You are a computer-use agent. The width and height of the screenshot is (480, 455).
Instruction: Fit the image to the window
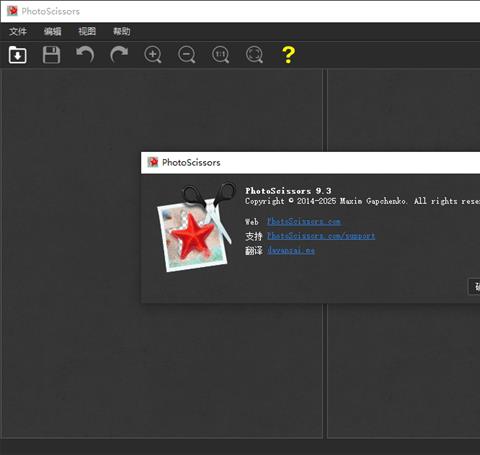(254, 55)
